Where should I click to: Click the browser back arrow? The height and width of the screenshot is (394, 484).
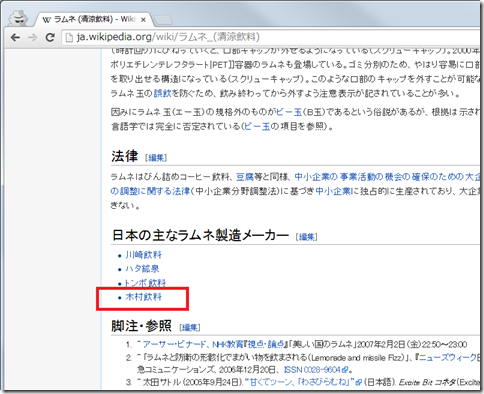15,37
